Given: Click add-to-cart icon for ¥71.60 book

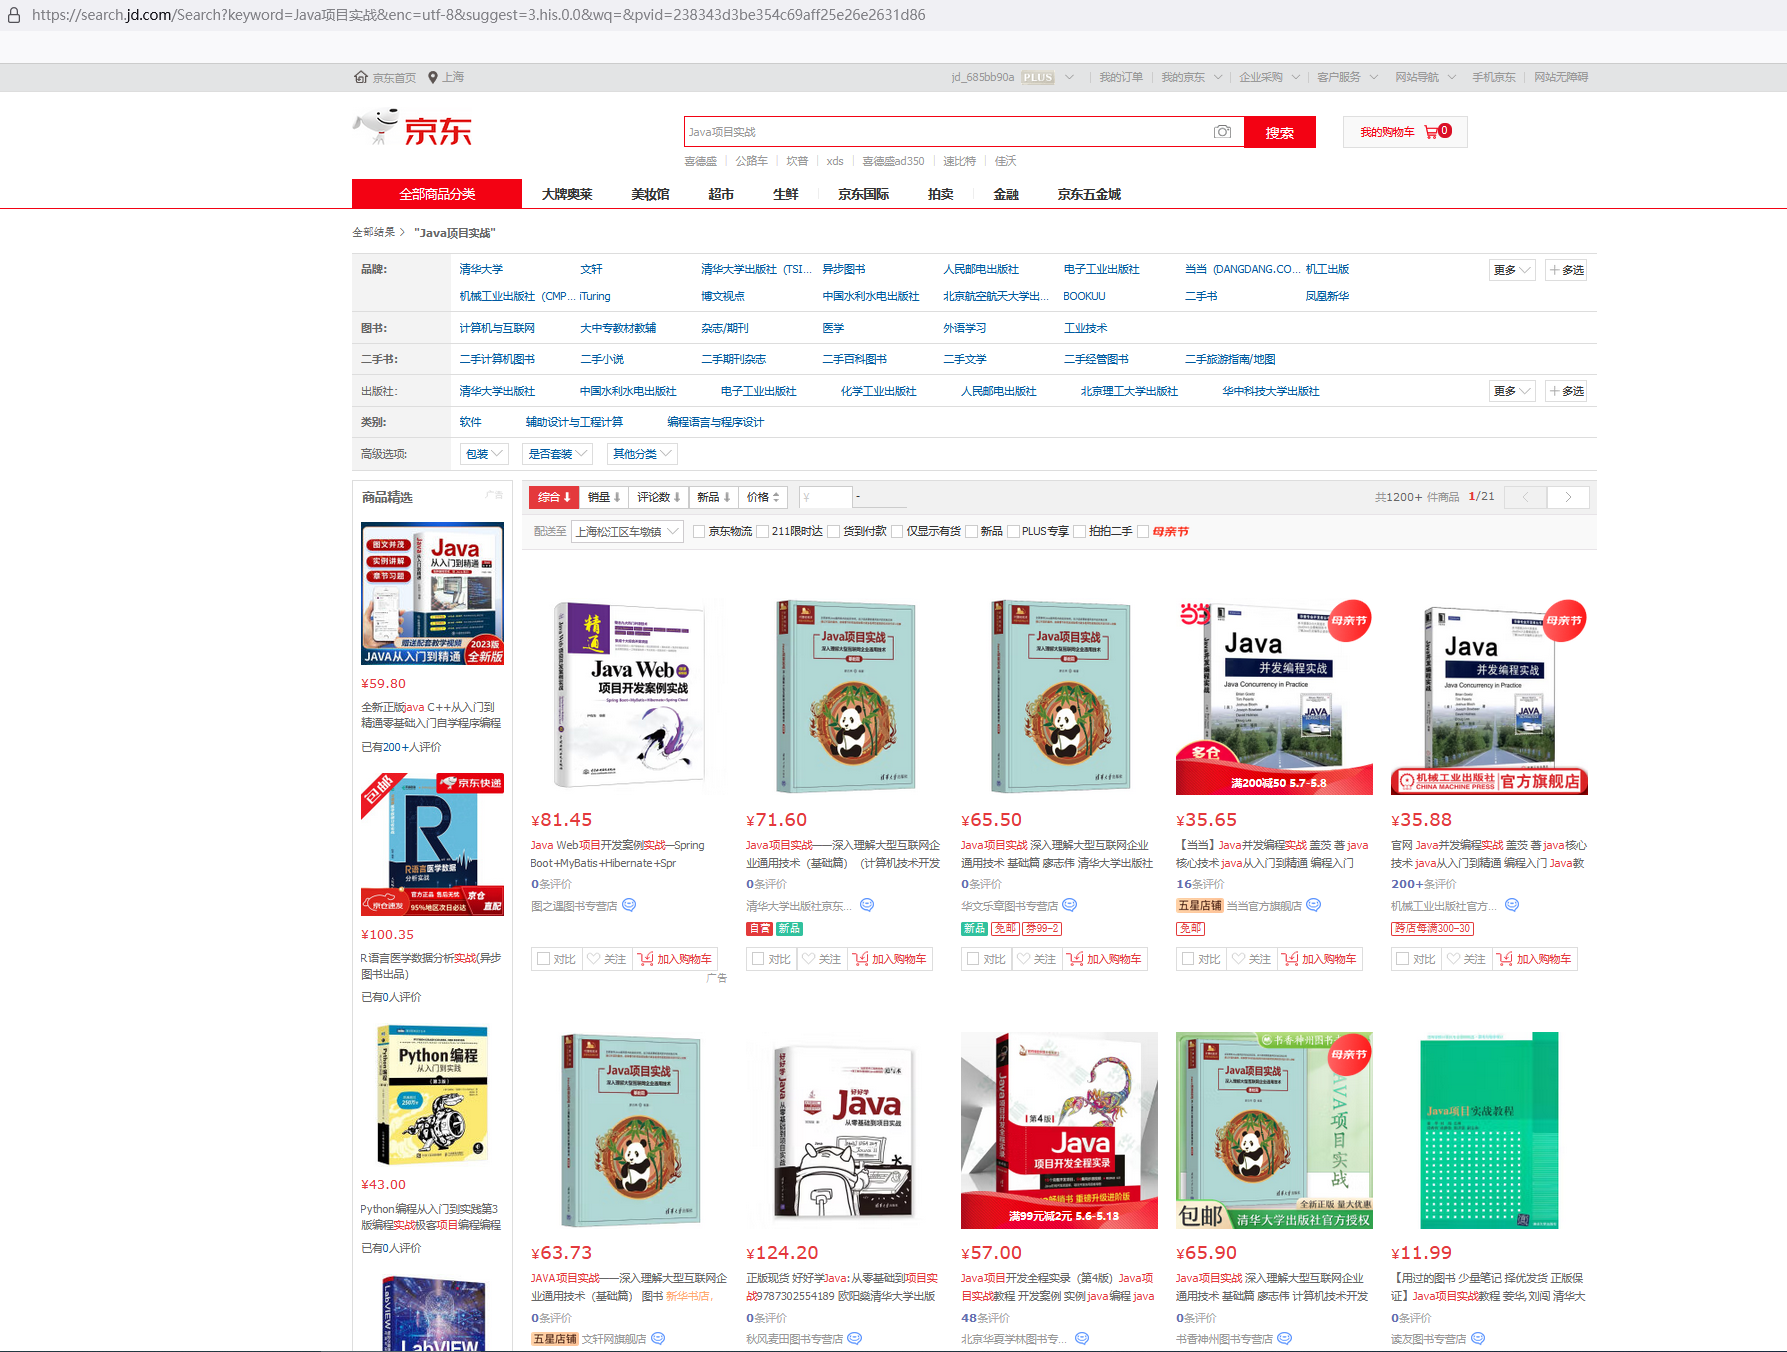Looking at the screenshot, I should 861,959.
